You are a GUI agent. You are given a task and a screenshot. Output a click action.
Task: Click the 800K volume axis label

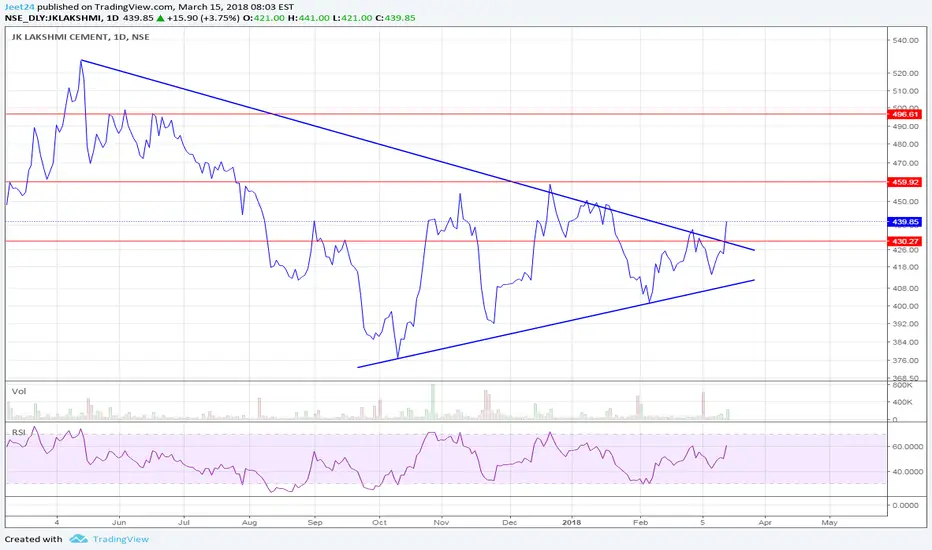coord(903,385)
